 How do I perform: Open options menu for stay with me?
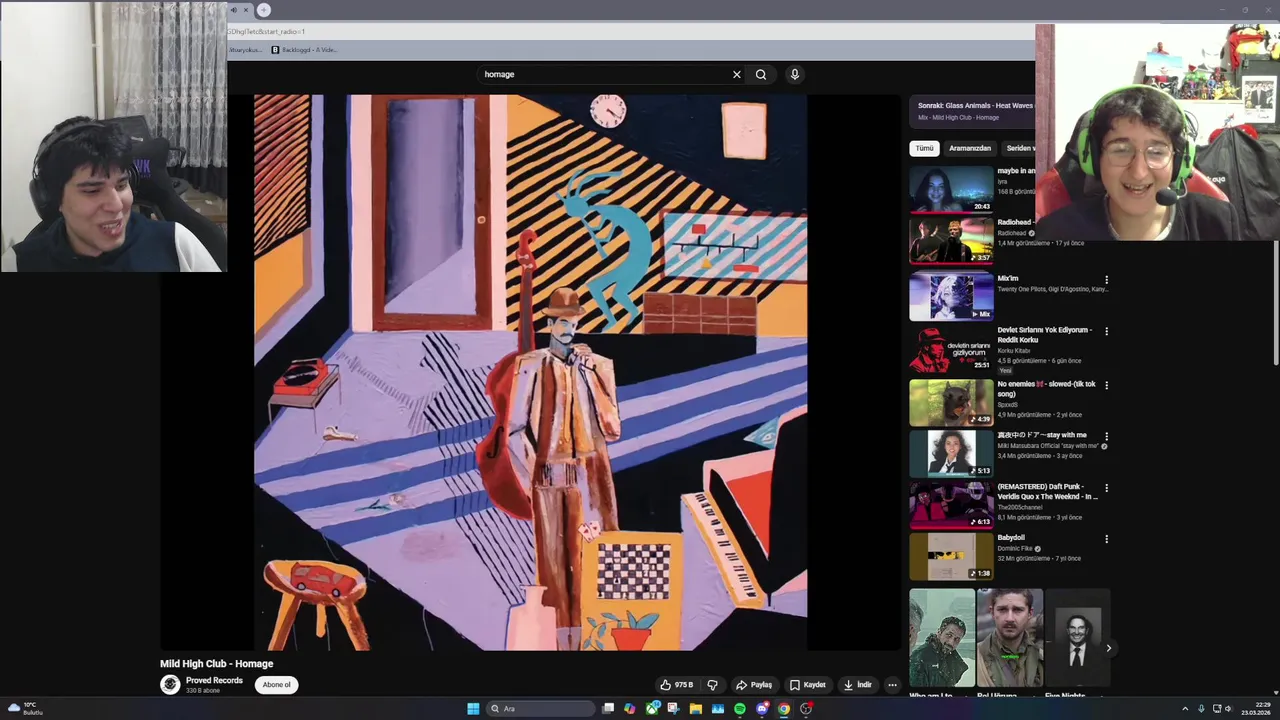[x=1106, y=436]
